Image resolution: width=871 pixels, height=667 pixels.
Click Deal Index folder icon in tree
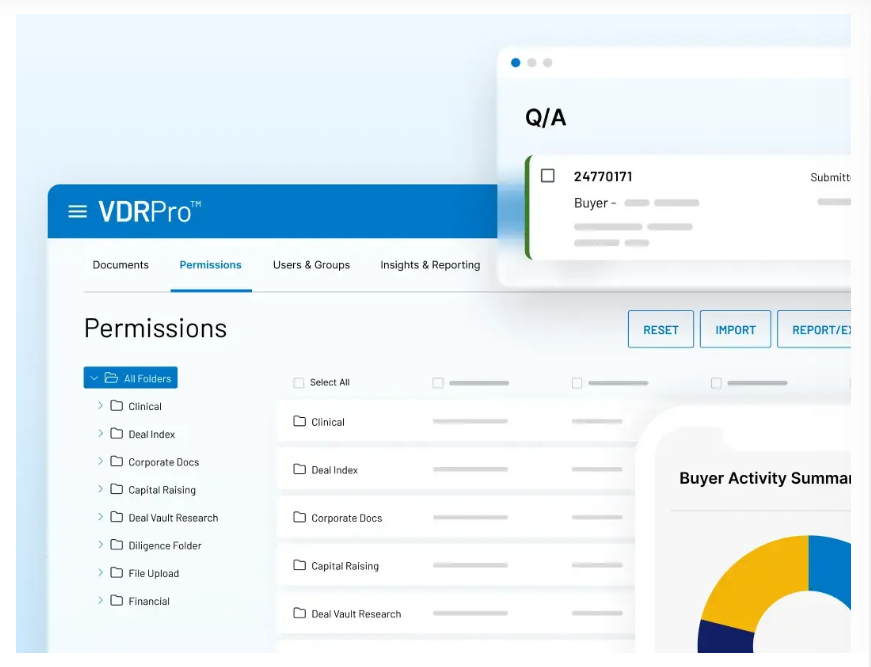coord(117,434)
